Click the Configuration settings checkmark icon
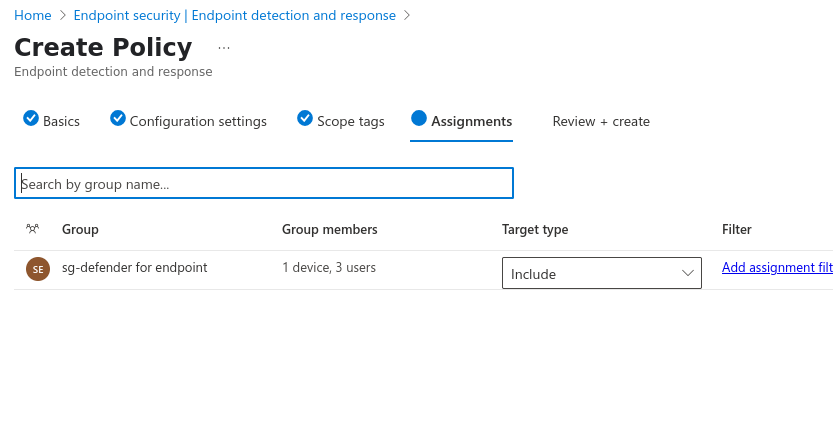The height and width of the screenshot is (429, 833). [118, 118]
